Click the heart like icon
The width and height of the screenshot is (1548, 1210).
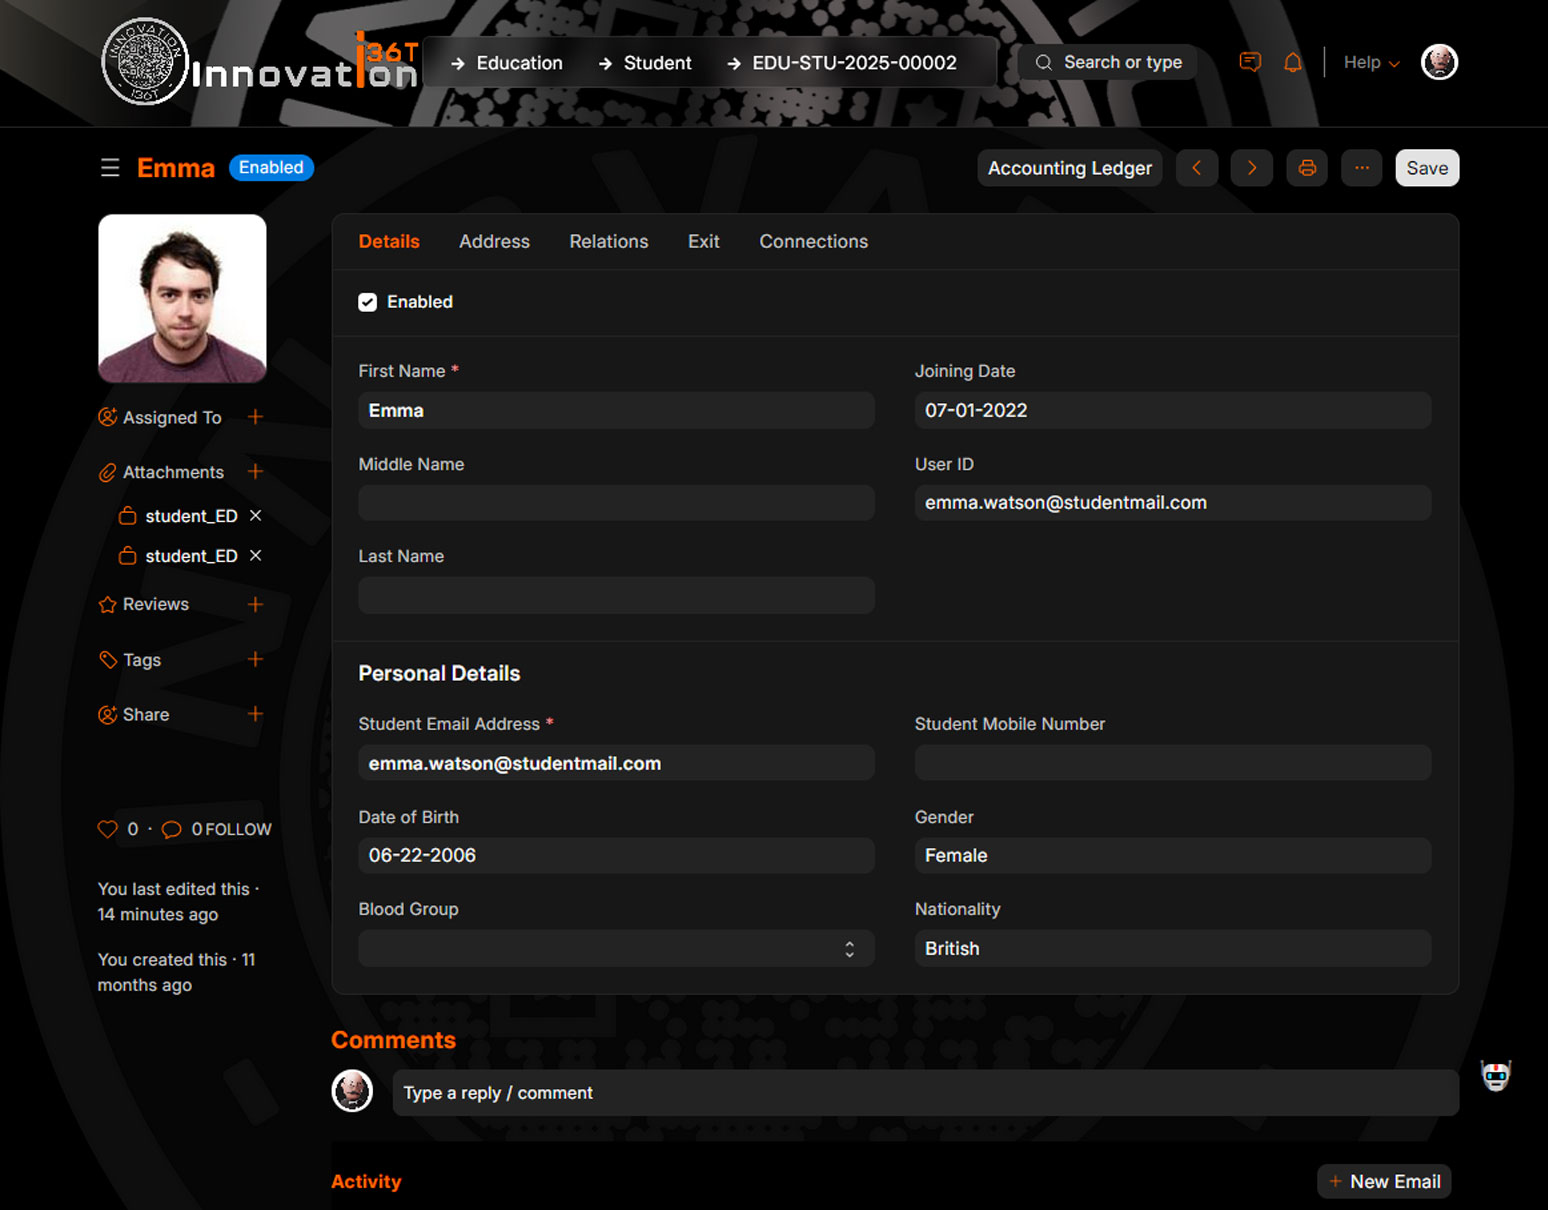click(107, 829)
